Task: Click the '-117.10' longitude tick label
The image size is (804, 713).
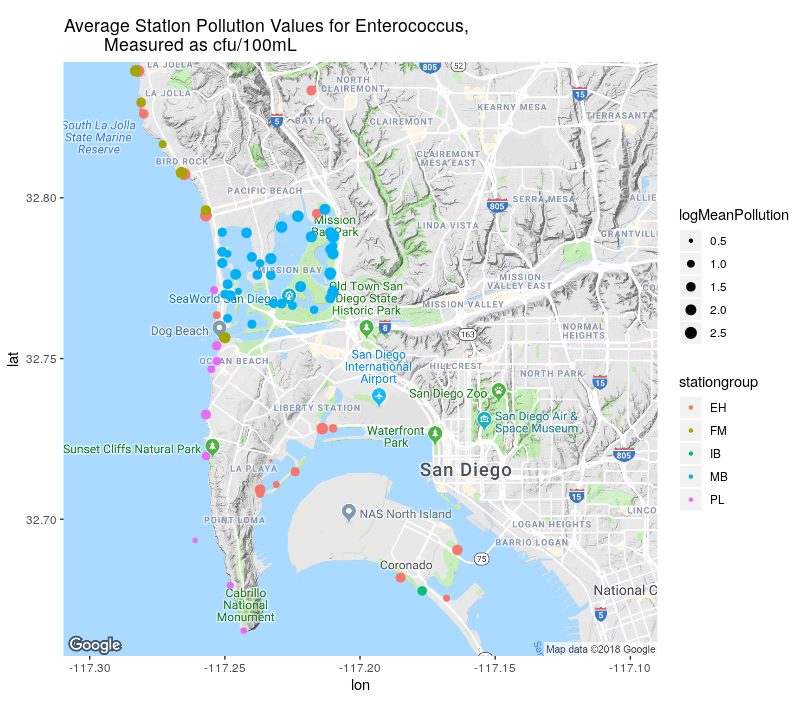Action: click(630, 668)
